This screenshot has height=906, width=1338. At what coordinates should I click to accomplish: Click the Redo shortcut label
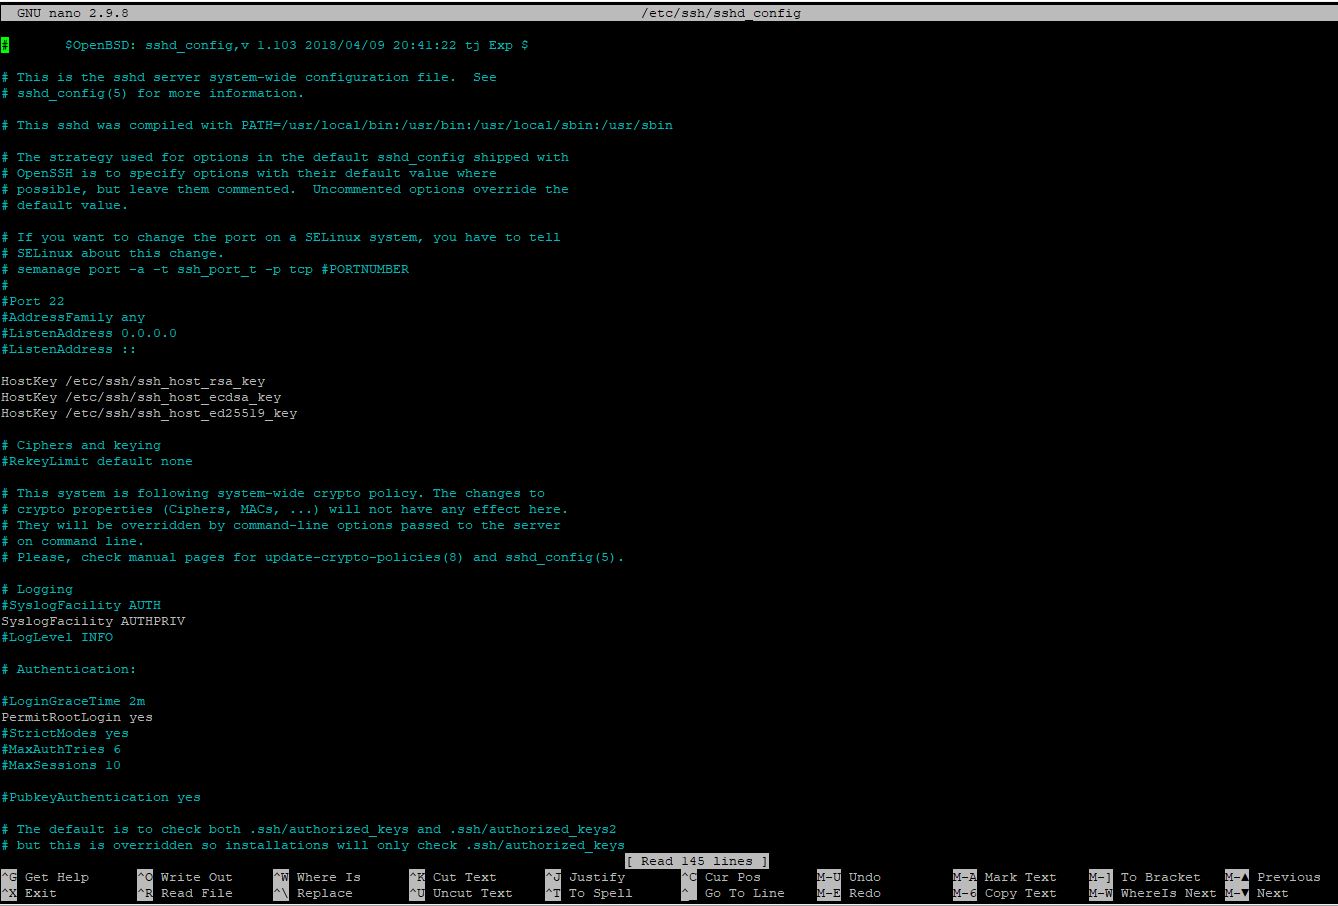pyautogui.click(x=862, y=893)
